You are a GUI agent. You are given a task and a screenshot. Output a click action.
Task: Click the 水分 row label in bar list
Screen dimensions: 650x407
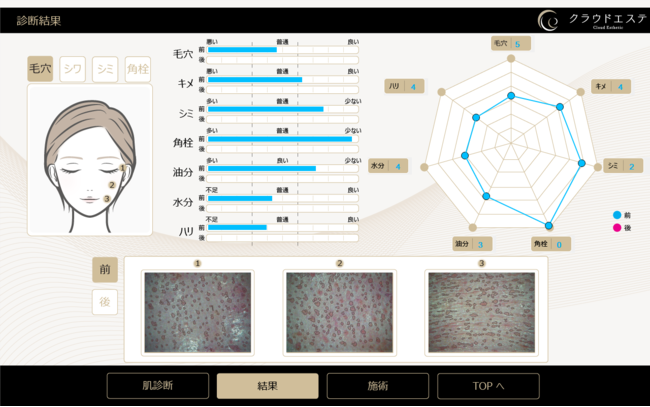tap(183, 202)
